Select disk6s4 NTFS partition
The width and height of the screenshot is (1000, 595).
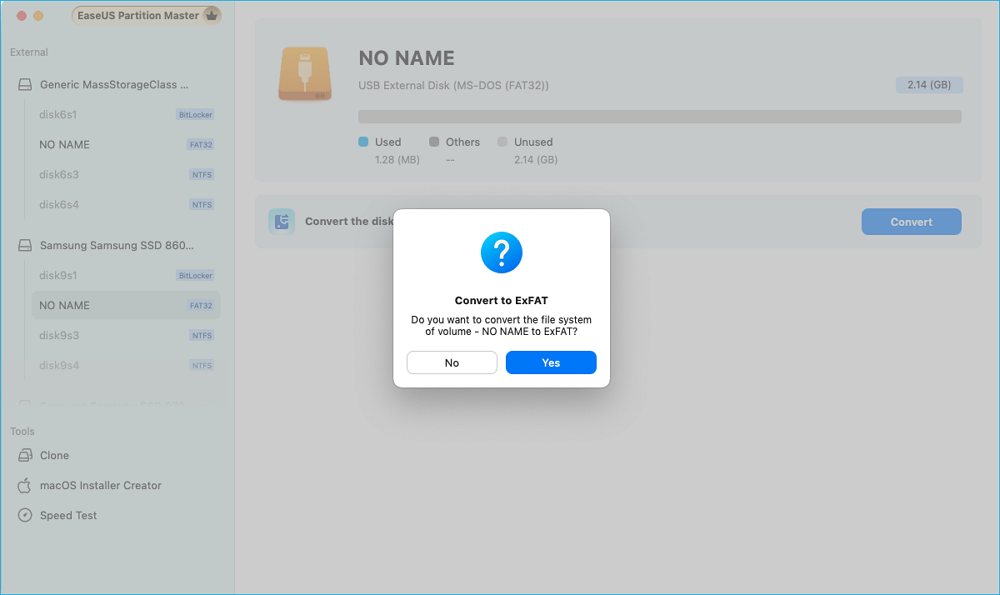pos(126,205)
